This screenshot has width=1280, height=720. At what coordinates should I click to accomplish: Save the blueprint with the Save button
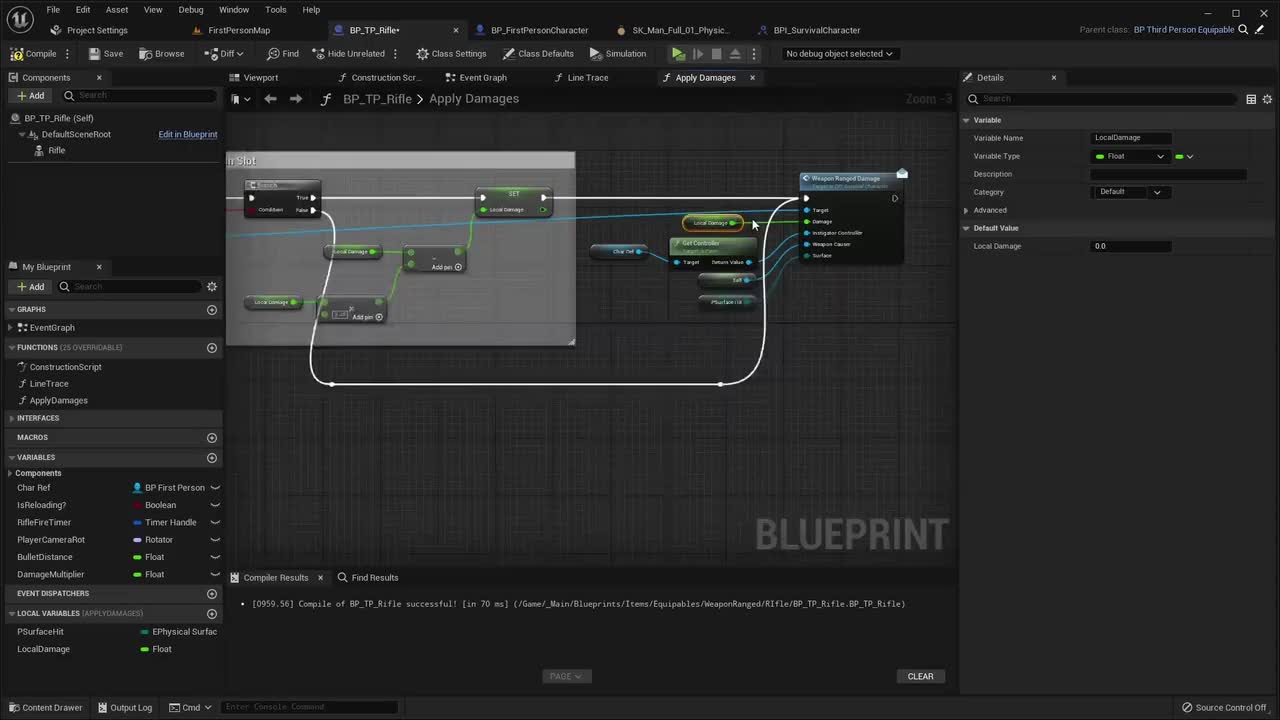click(106, 54)
